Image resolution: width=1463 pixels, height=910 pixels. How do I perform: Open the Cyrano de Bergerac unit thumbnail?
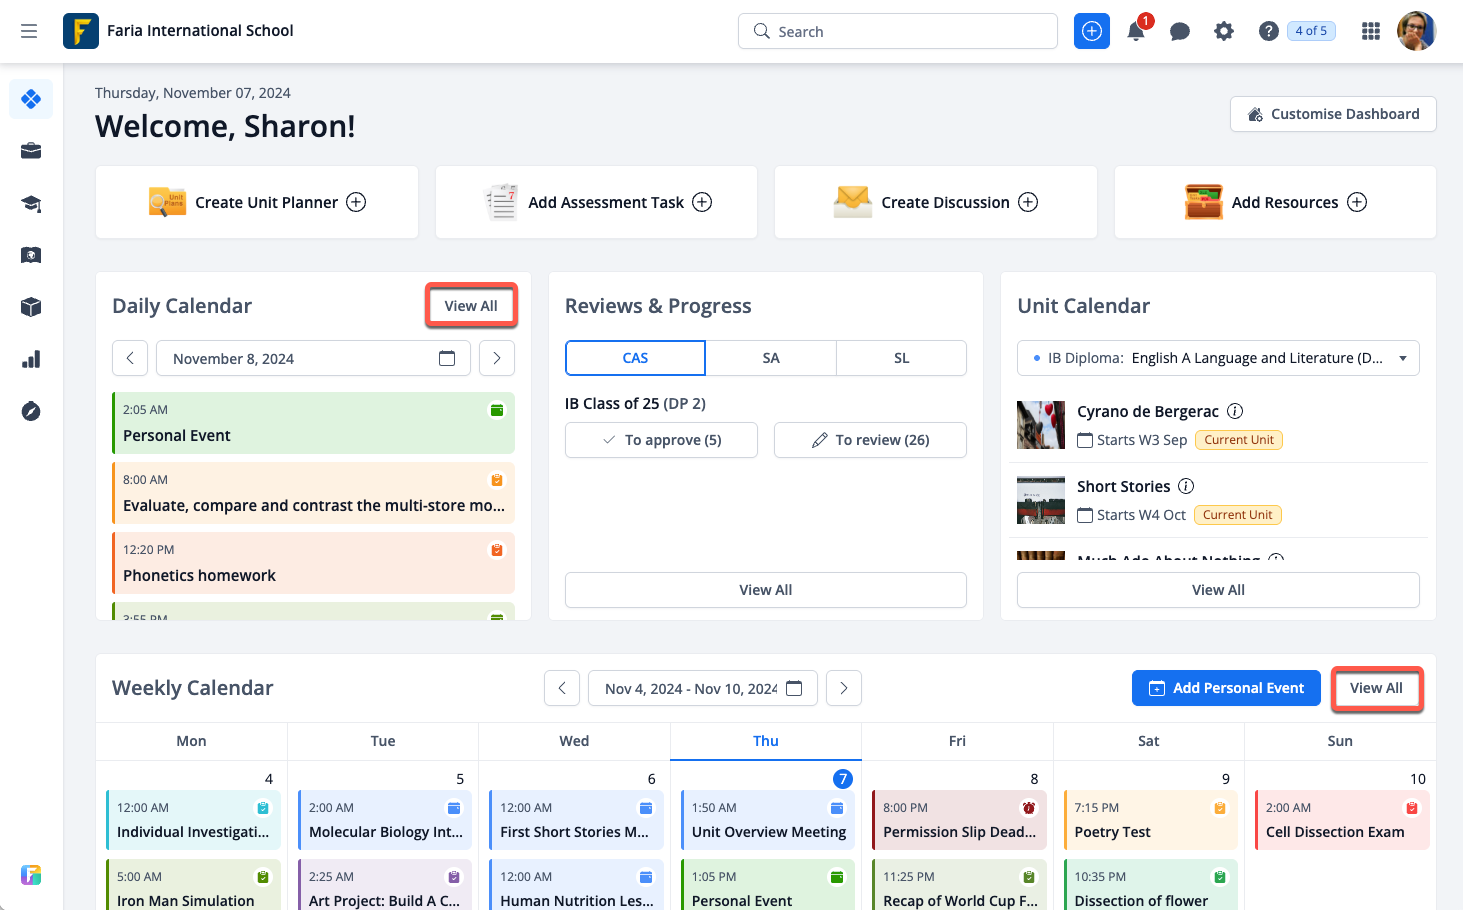1041,425
